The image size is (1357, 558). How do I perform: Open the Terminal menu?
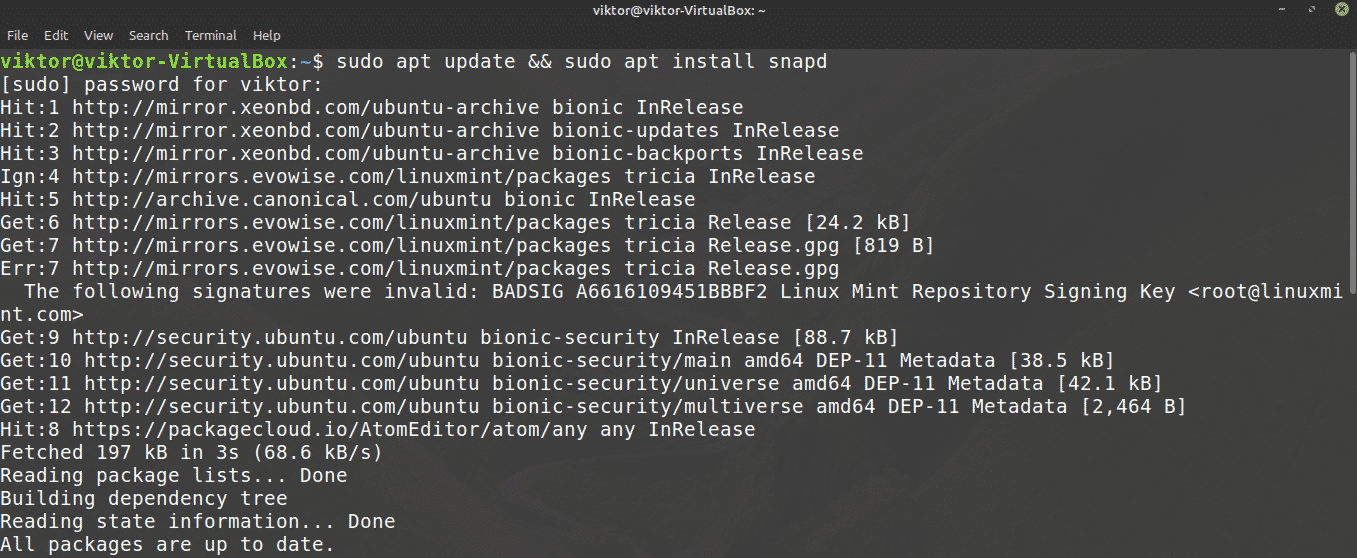[210, 35]
